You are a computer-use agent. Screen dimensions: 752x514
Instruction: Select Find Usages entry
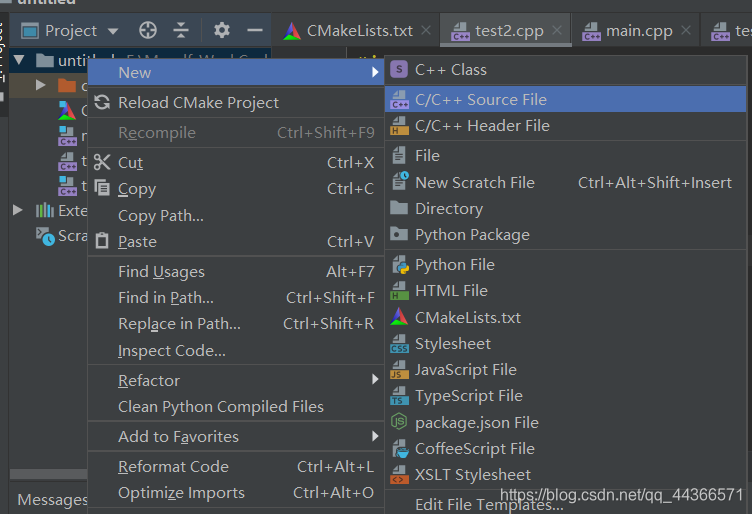point(236,271)
